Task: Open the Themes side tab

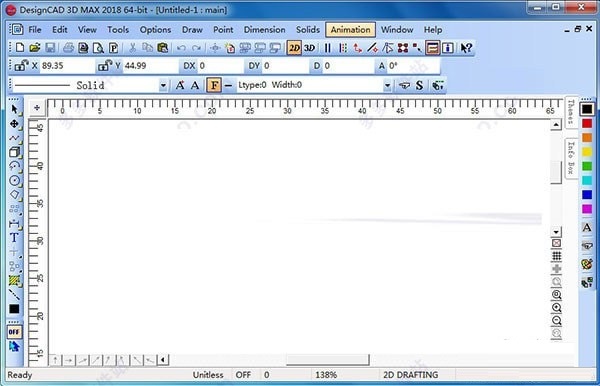Action: (x=571, y=112)
